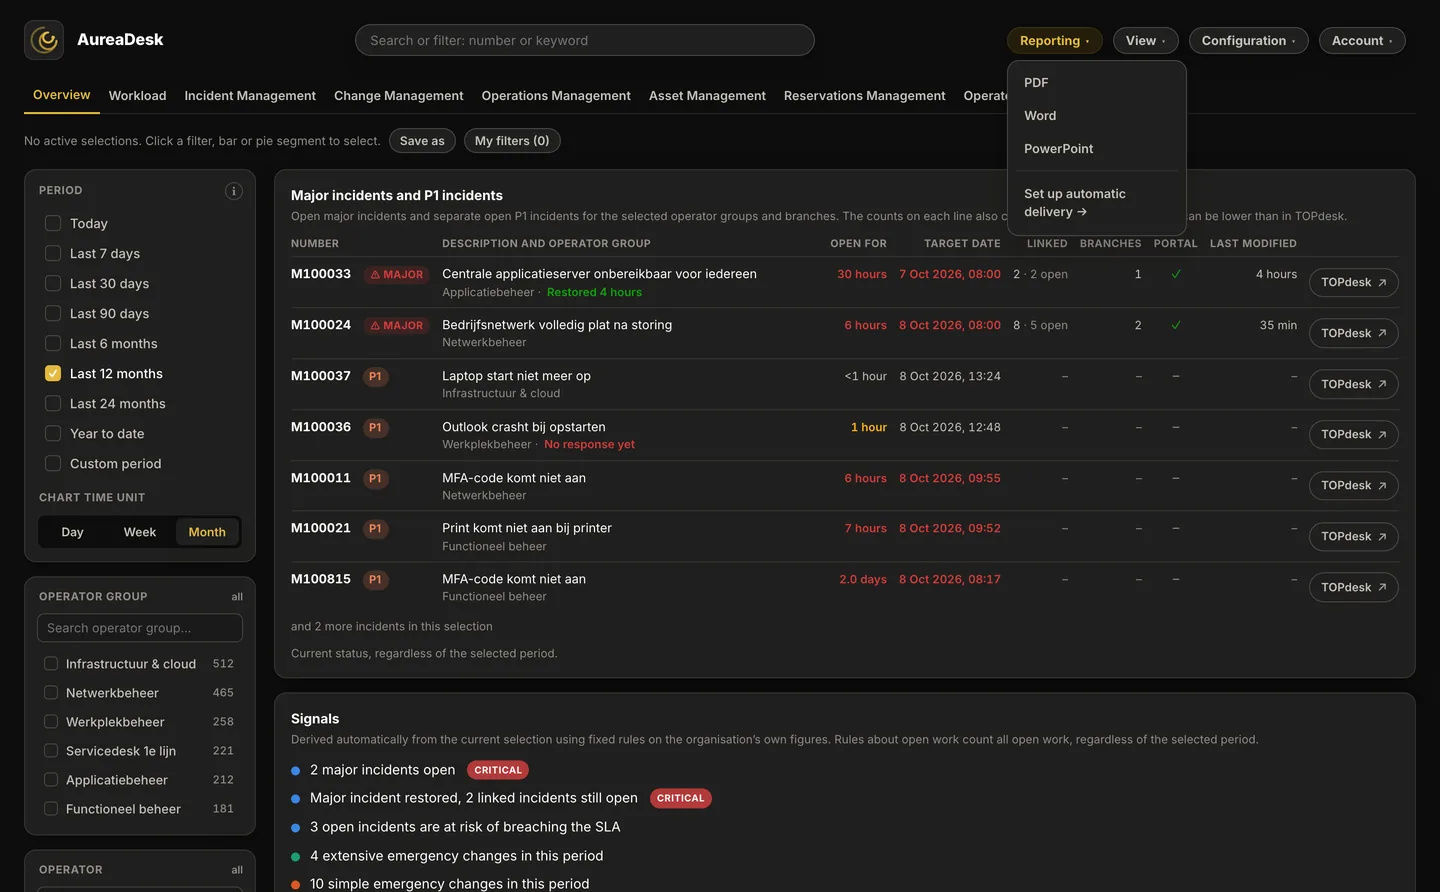Click the 'No response yet' status text
This screenshot has height=892, width=1440.
pyautogui.click(x=589, y=445)
